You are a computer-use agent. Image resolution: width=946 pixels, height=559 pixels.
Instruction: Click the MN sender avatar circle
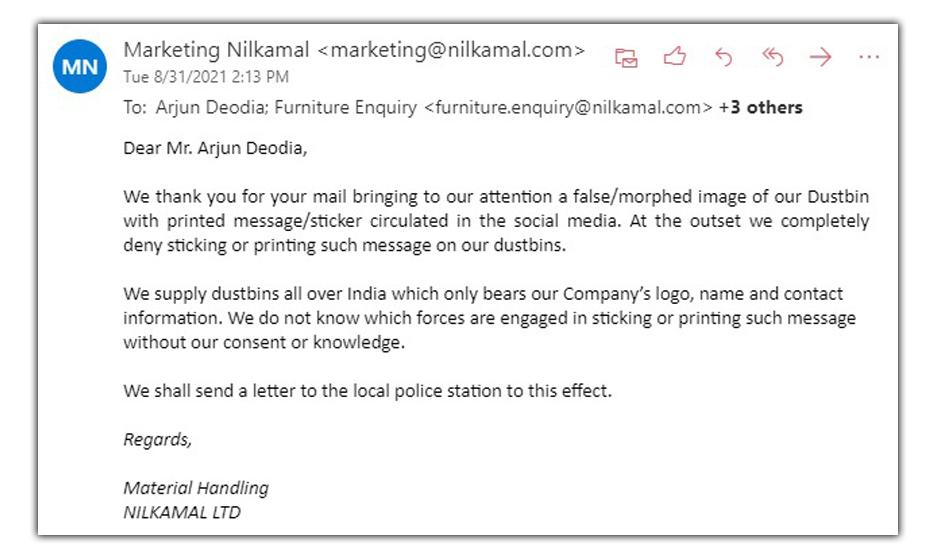80,66
